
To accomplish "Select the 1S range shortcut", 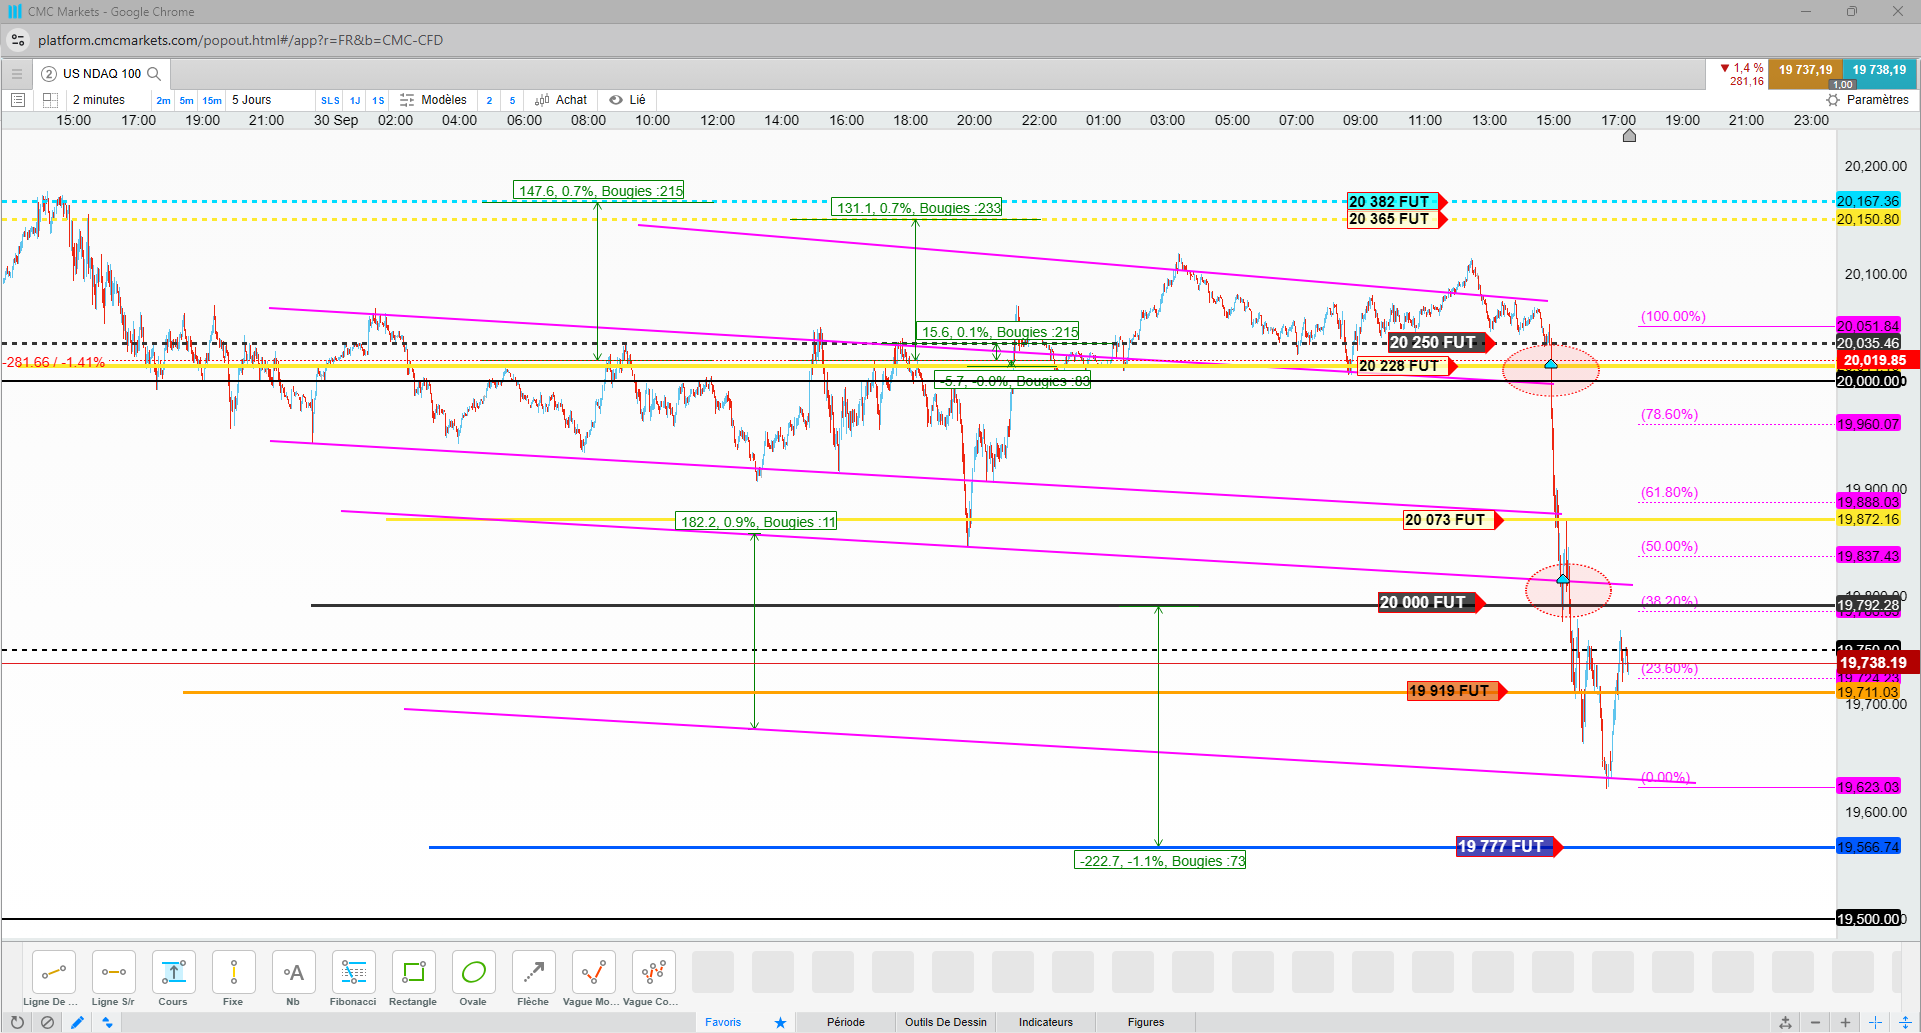I will (x=378, y=101).
